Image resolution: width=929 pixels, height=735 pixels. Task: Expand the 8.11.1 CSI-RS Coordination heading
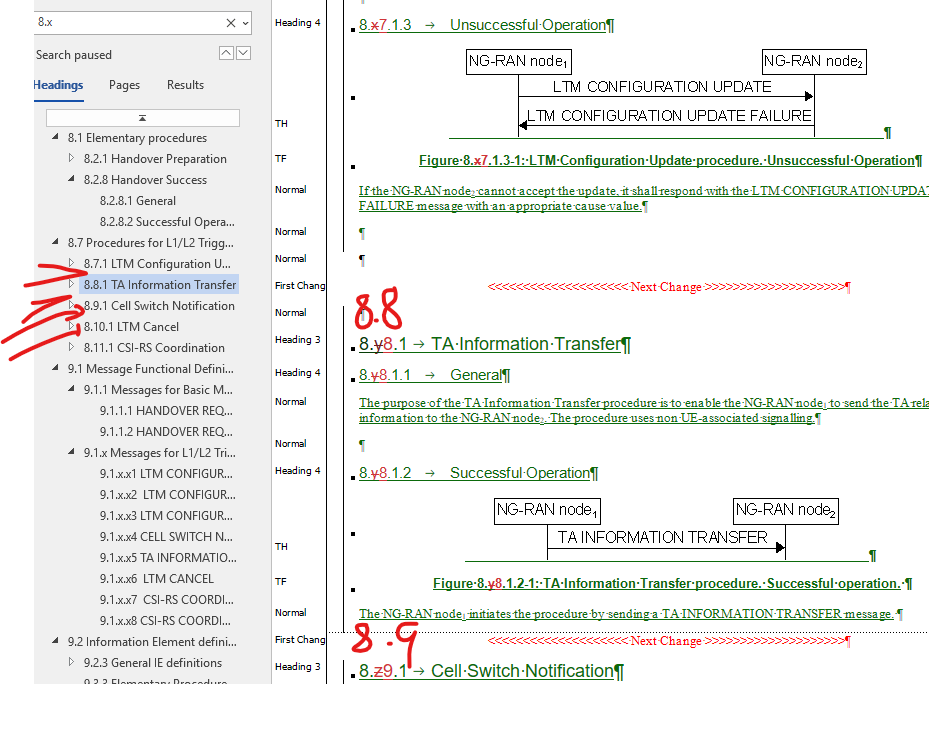[72, 348]
